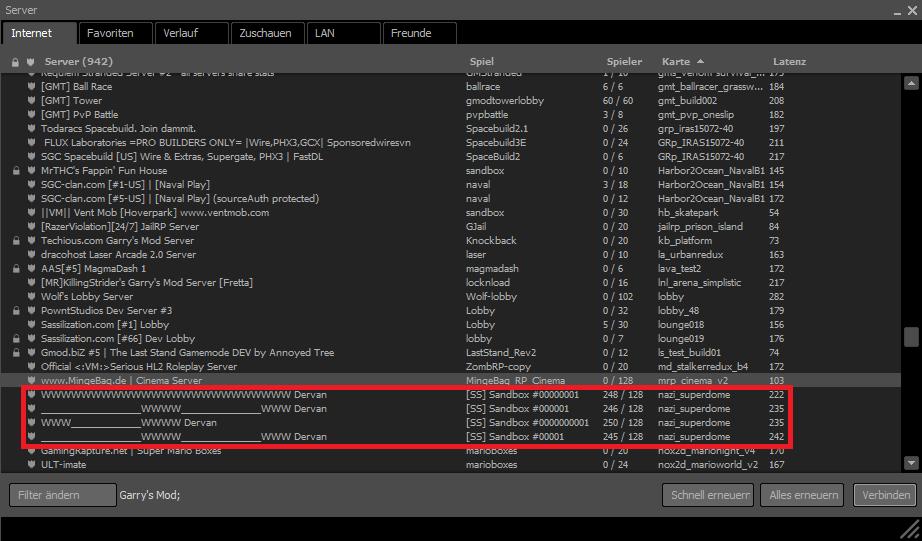Click the shield icon beside SGC-clan.com [#1-US]
This screenshot has height=541, width=922.
pos(31,185)
